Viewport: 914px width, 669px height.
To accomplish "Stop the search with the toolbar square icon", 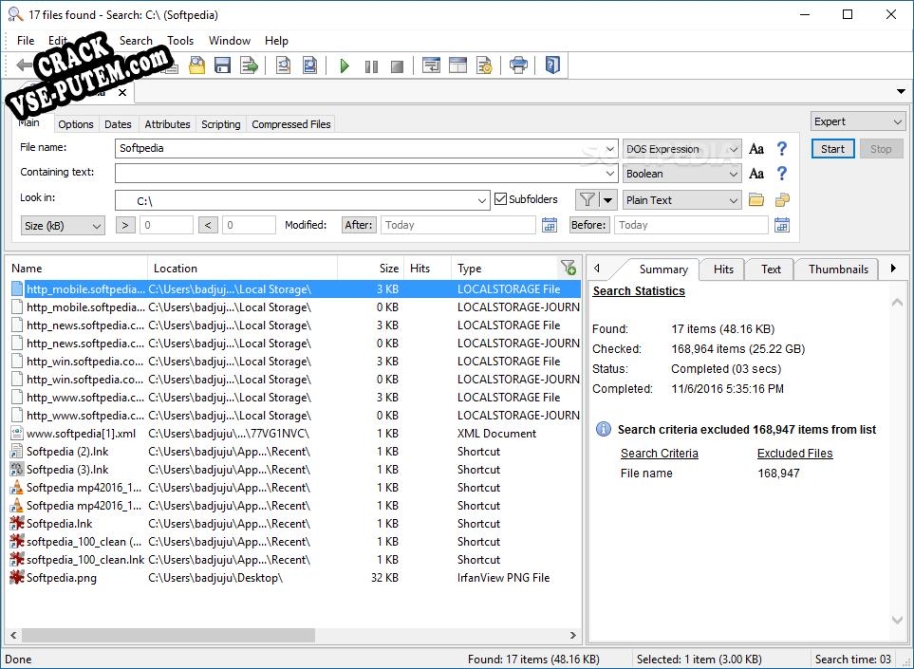I will (397, 66).
